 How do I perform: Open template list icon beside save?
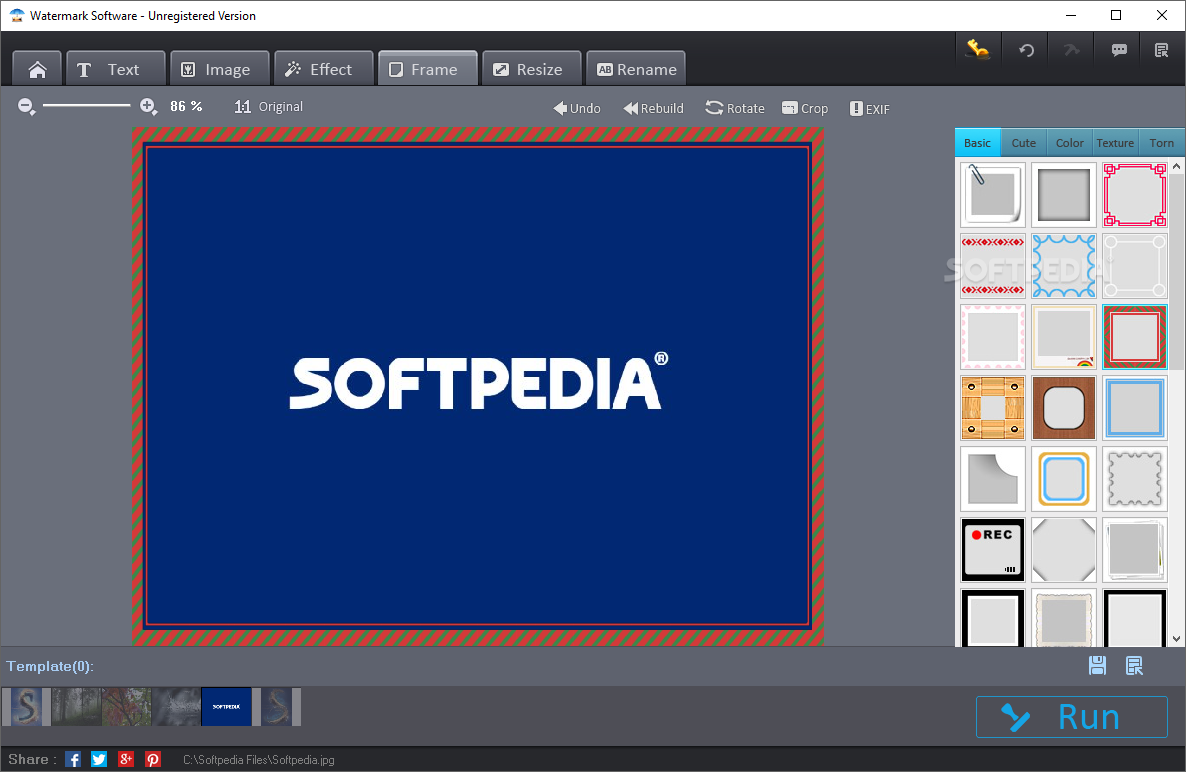(x=1134, y=665)
